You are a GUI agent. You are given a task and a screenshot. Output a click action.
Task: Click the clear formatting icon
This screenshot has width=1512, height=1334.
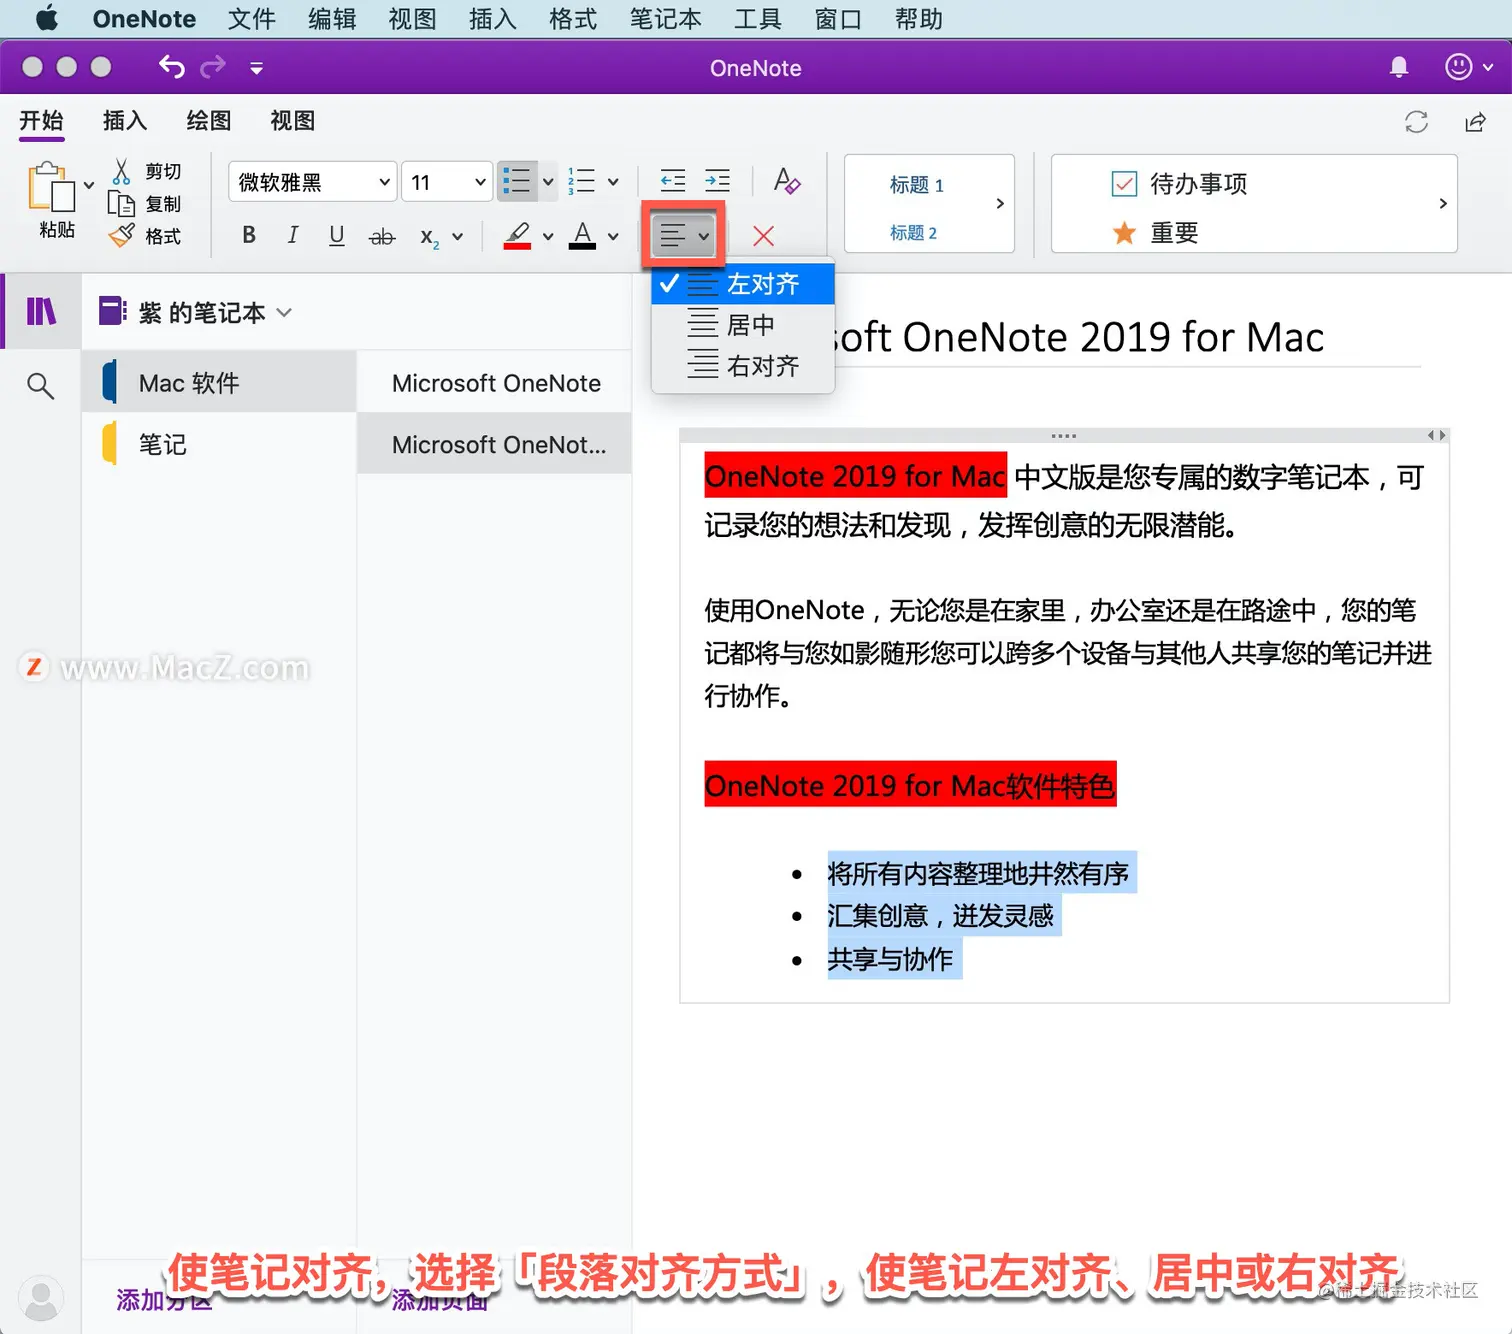[x=787, y=181]
